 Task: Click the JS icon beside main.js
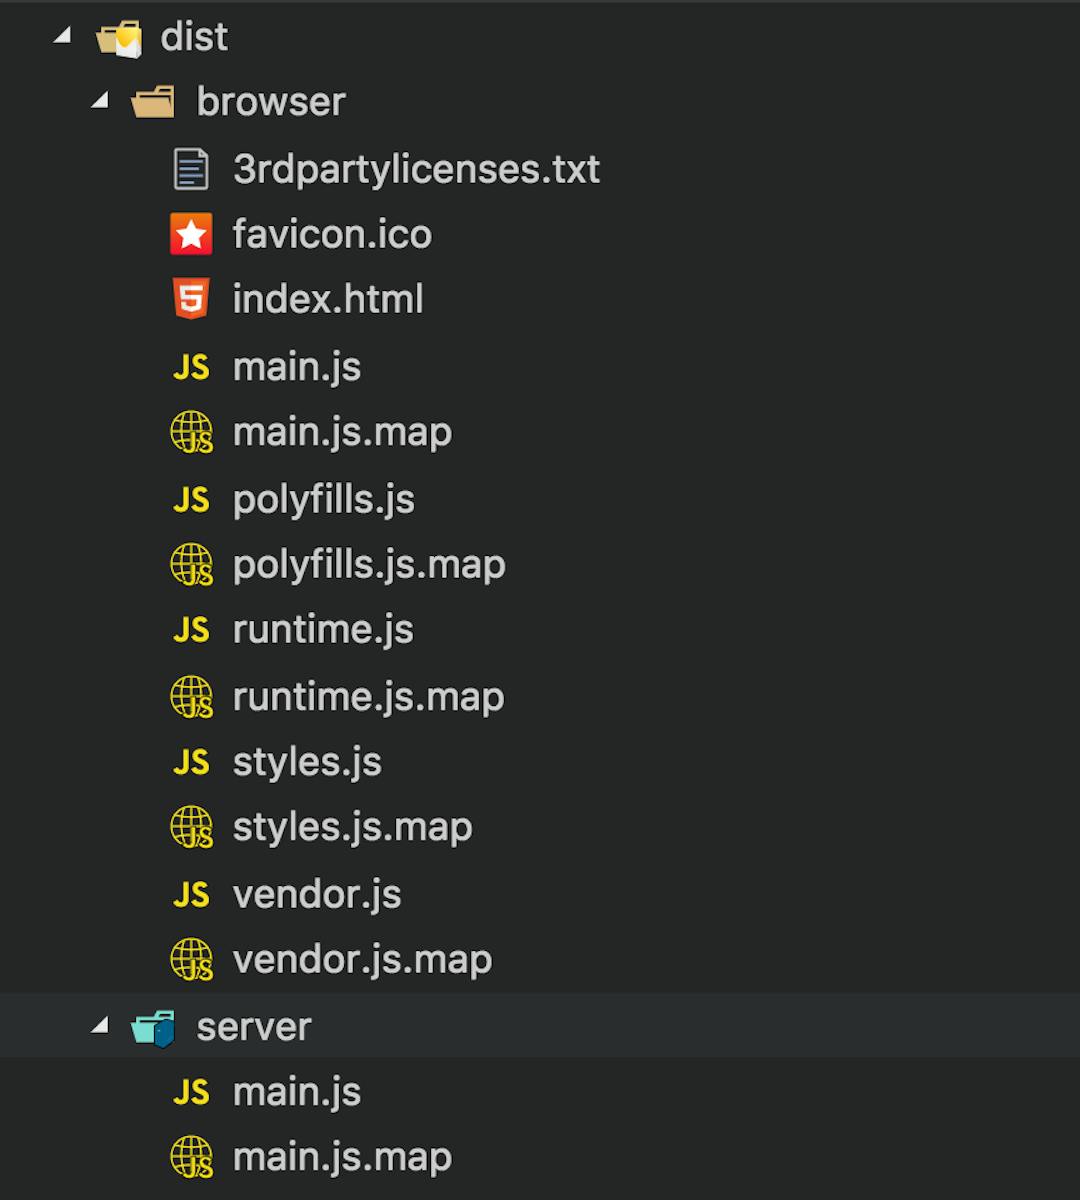192,366
